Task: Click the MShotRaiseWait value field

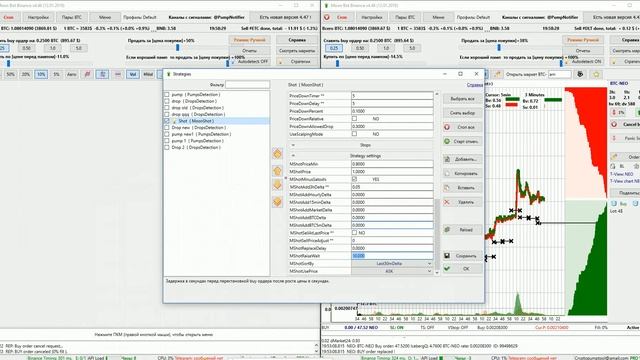Action: pyautogui.click(x=392, y=256)
